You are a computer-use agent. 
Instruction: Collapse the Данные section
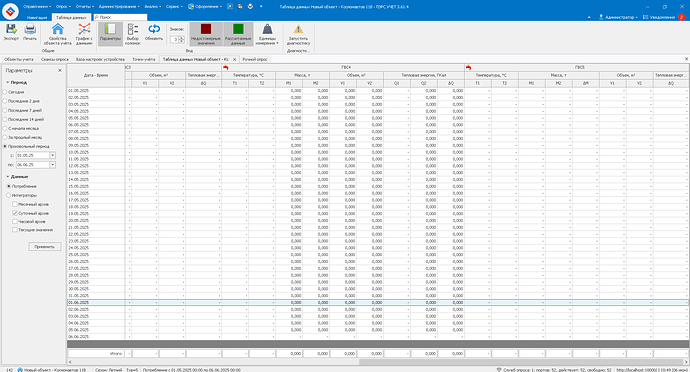click(7, 177)
